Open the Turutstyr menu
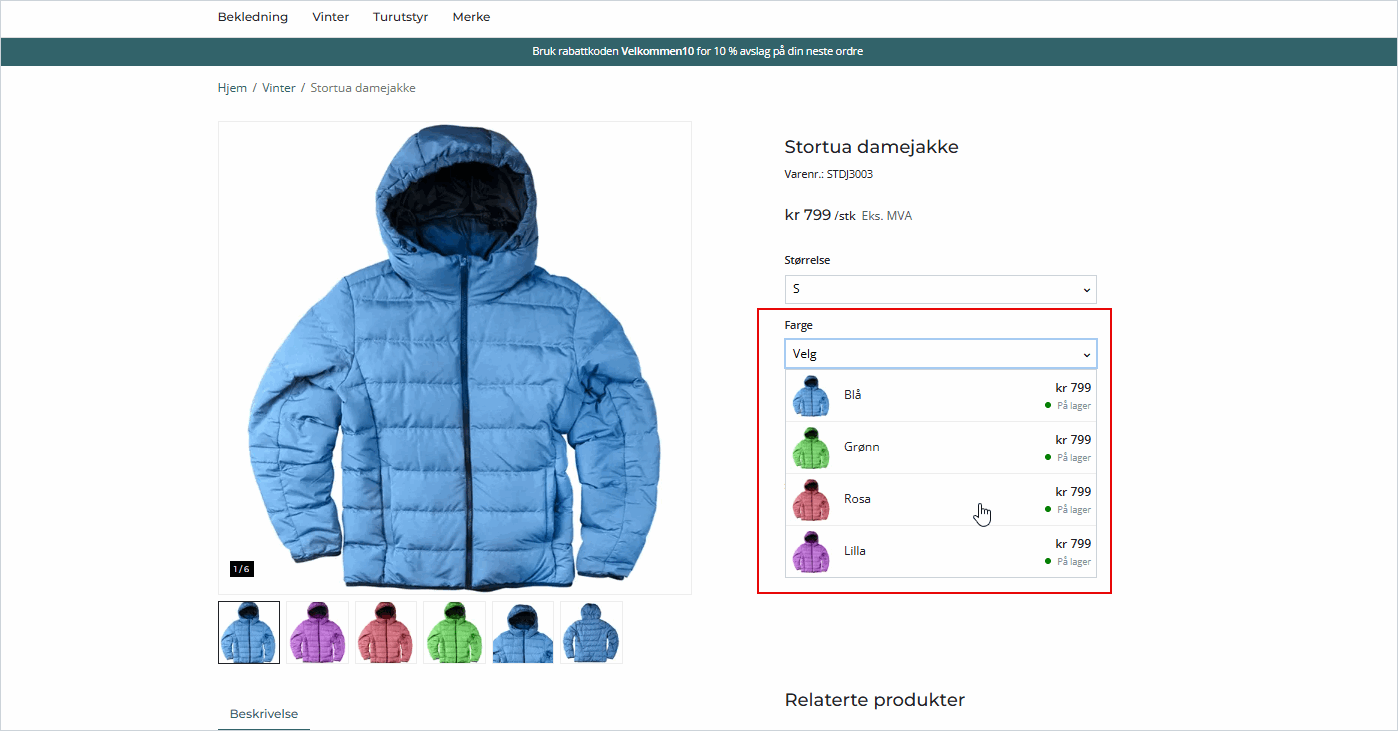Viewport: 1398px width, 731px height. [400, 17]
